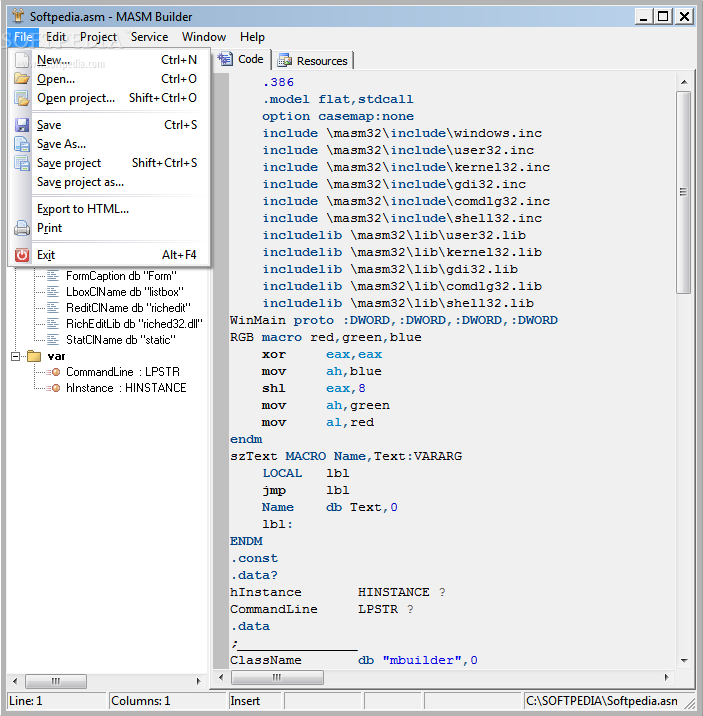Open the Window menu
This screenshot has height=716, width=703.
click(x=204, y=37)
